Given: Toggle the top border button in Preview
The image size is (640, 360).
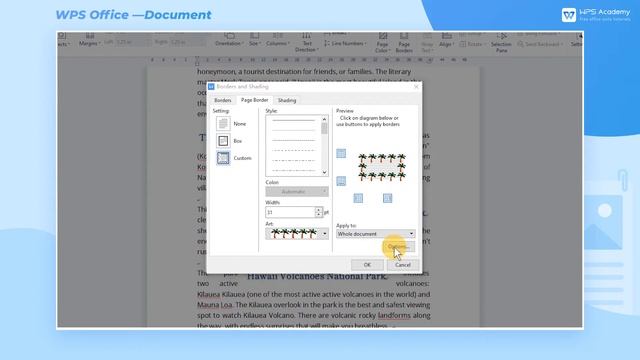Looking at the screenshot, I should point(341,153).
